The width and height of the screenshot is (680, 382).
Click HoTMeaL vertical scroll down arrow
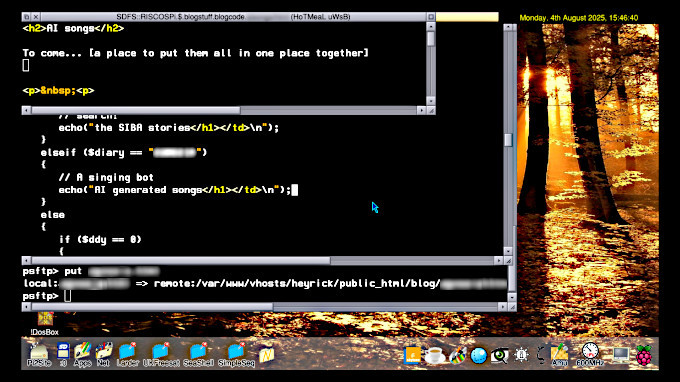pyautogui.click(x=431, y=101)
